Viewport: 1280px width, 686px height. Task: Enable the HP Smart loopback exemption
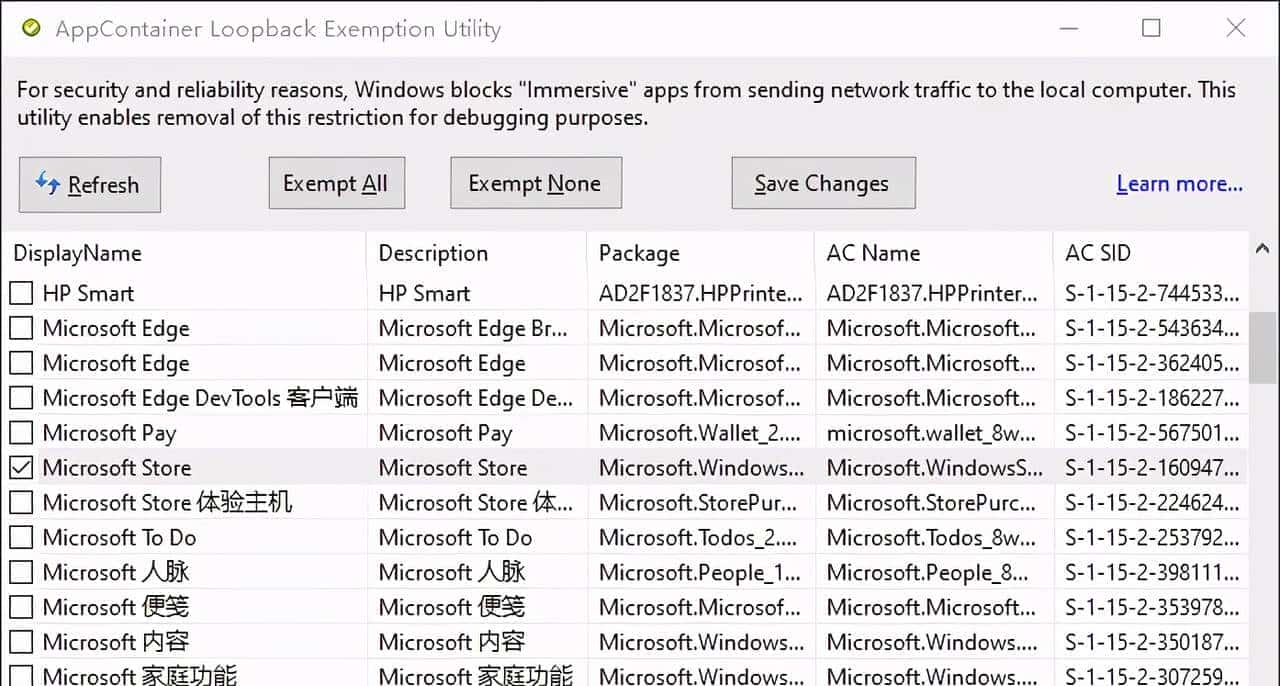[21, 292]
